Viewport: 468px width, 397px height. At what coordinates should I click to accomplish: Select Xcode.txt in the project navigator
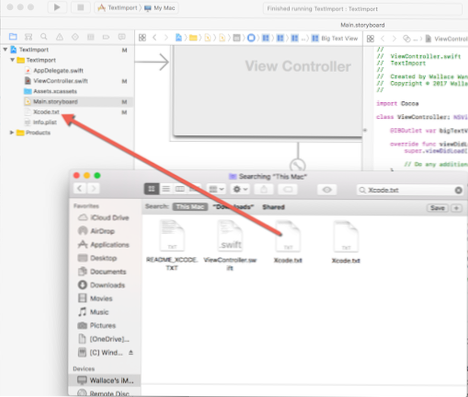(46, 112)
